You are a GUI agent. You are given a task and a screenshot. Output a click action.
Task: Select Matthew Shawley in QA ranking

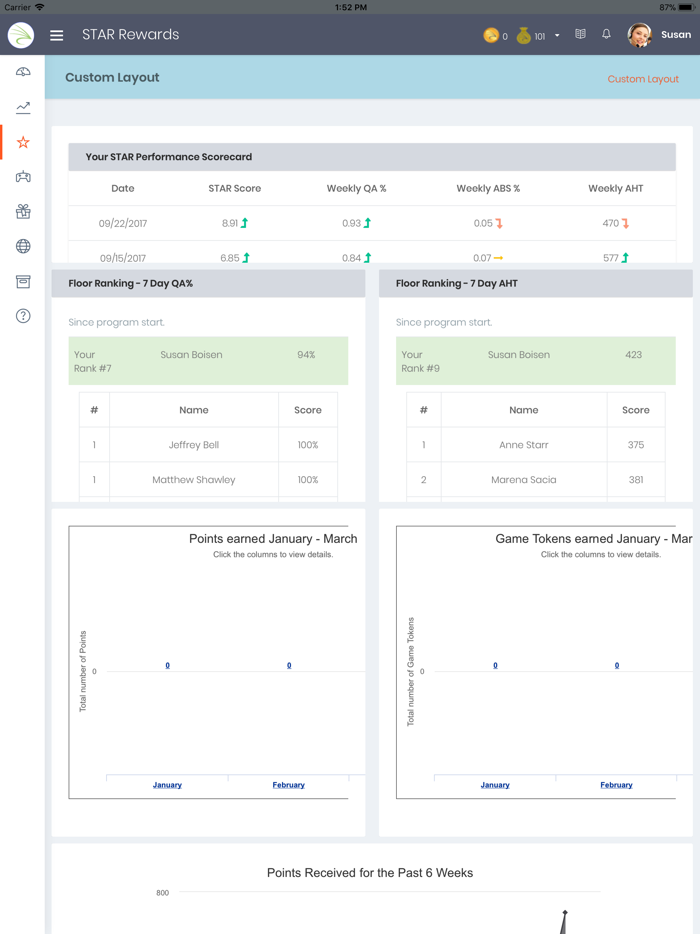(x=194, y=480)
